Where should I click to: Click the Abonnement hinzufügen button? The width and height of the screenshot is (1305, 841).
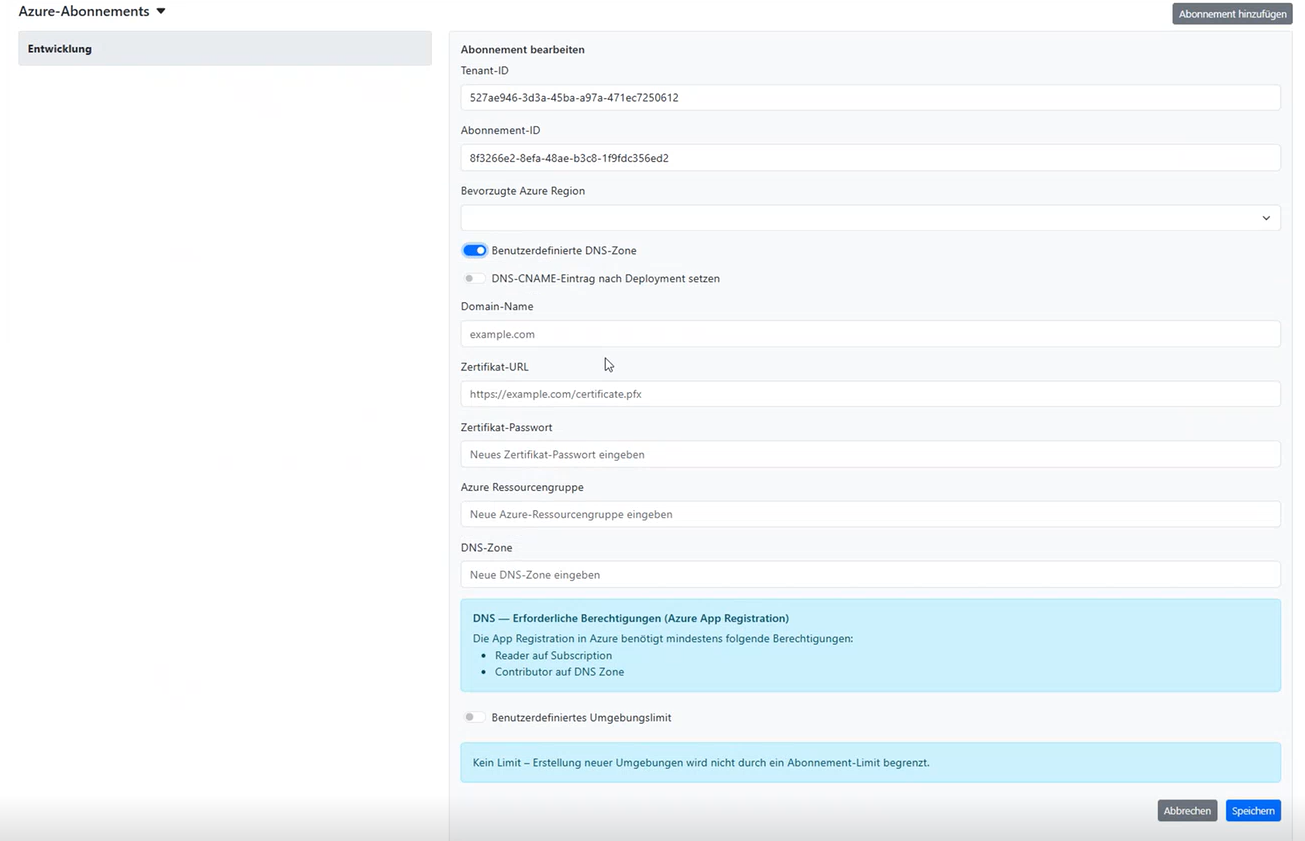[x=1231, y=13]
